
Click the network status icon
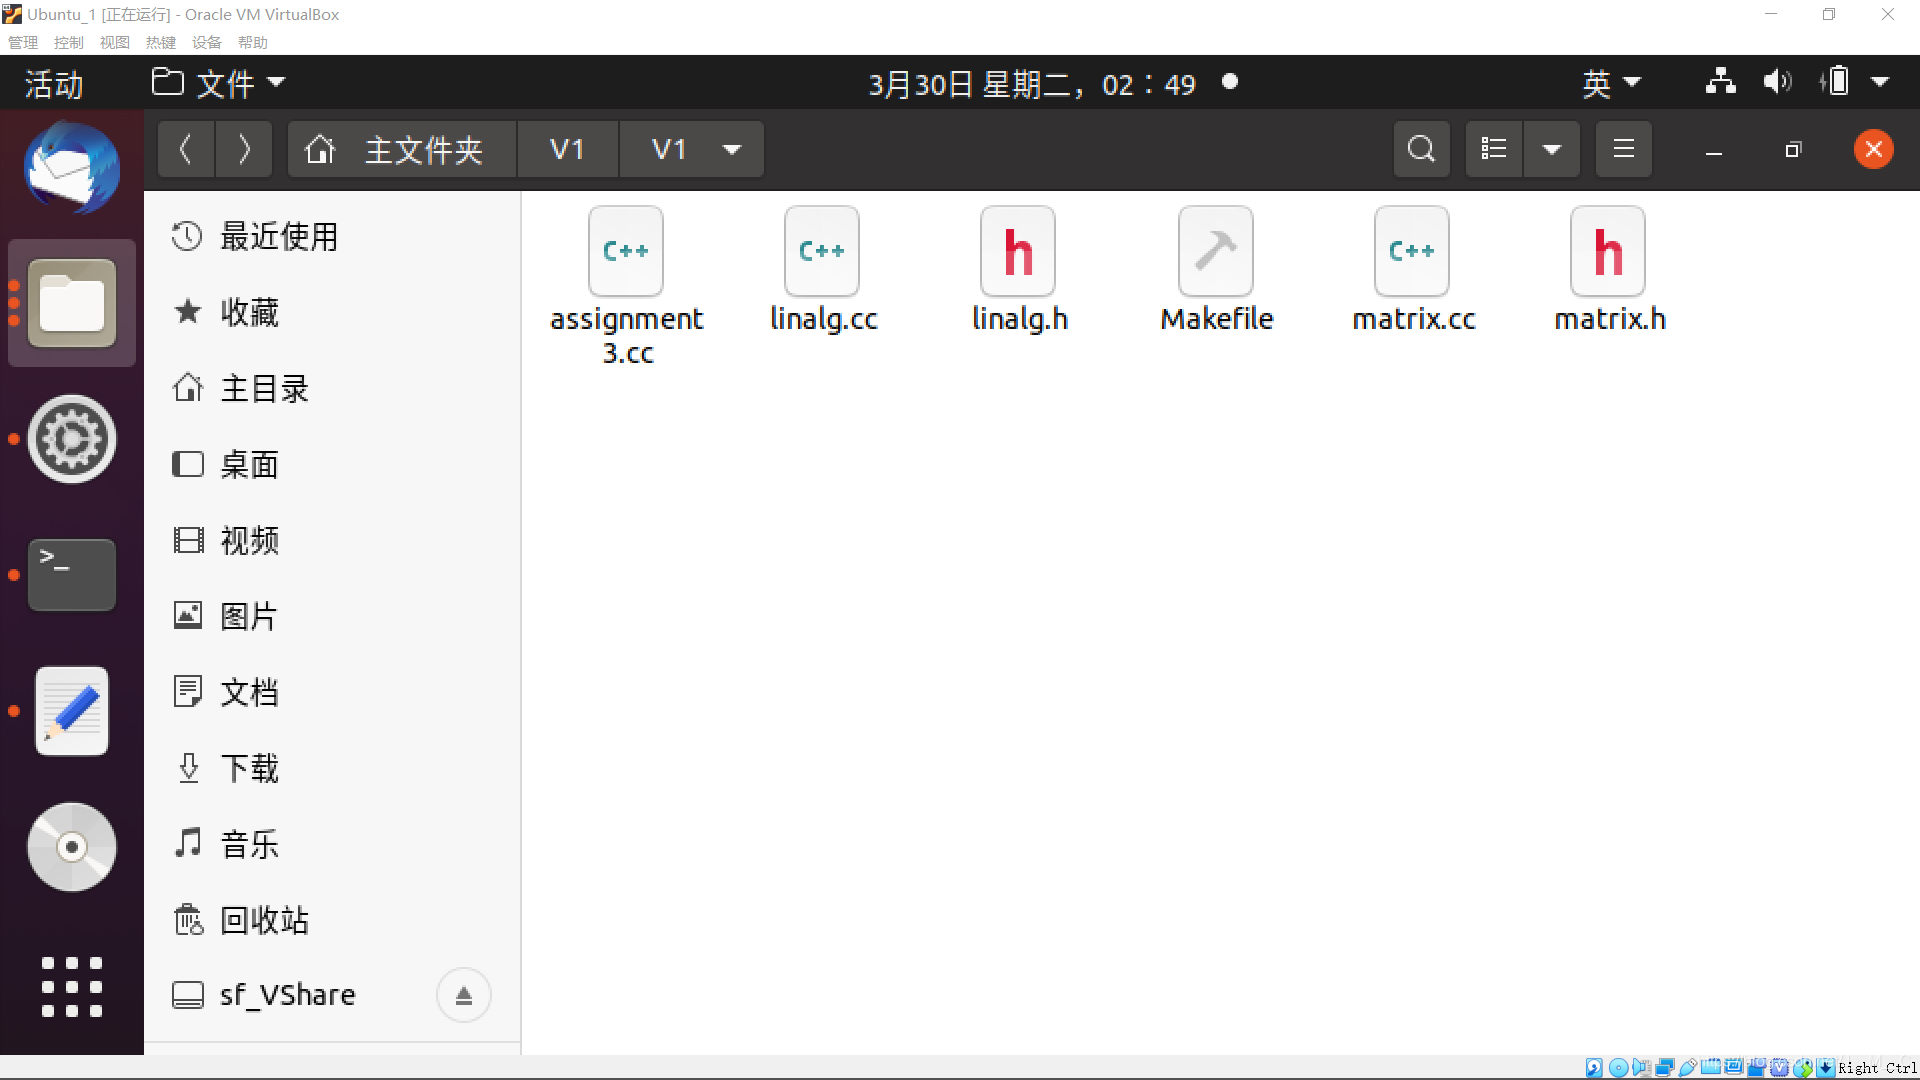click(x=1720, y=82)
